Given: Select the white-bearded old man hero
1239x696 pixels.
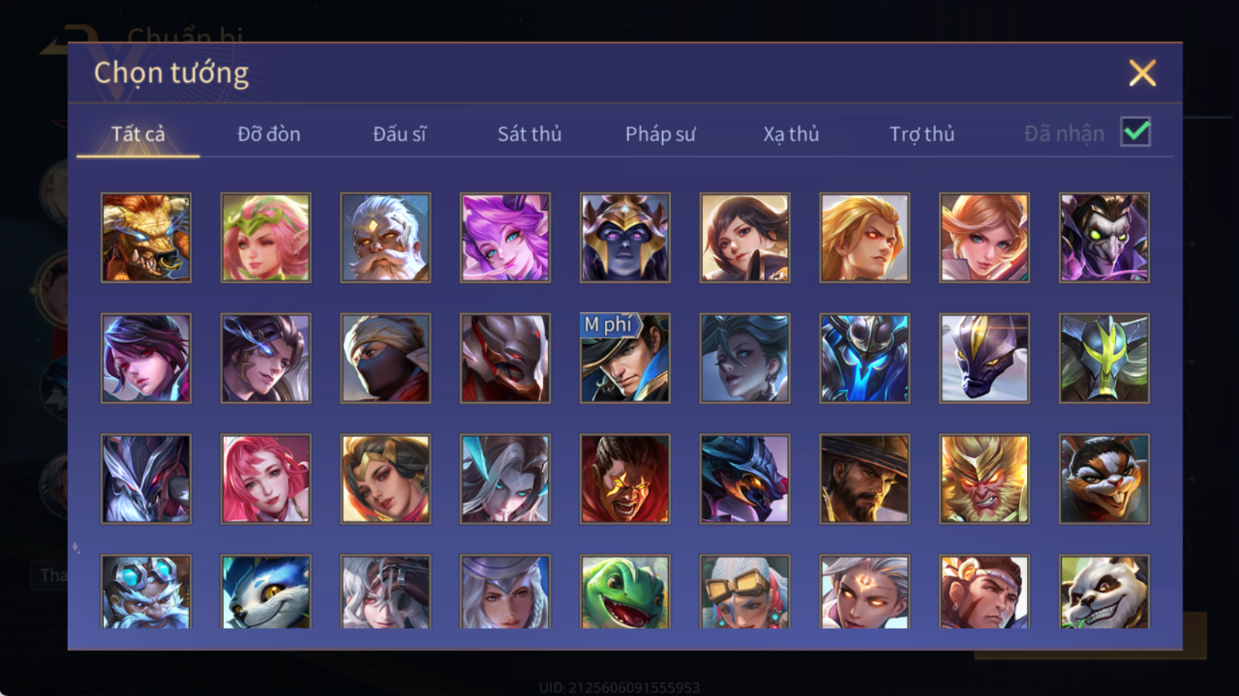Looking at the screenshot, I should (x=386, y=238).
